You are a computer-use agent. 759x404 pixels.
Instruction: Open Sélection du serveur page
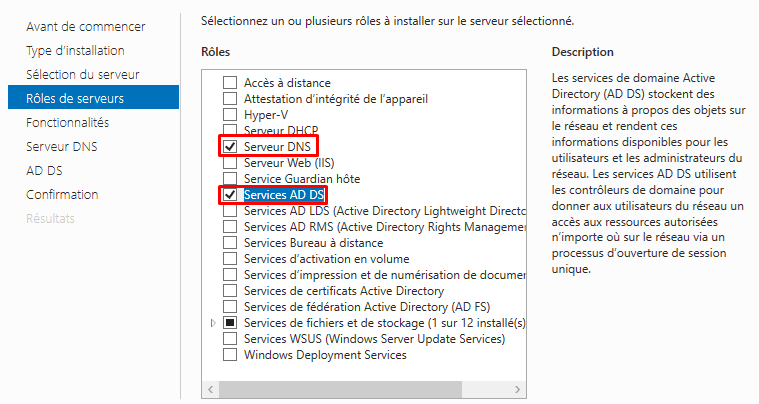[82, 74]
